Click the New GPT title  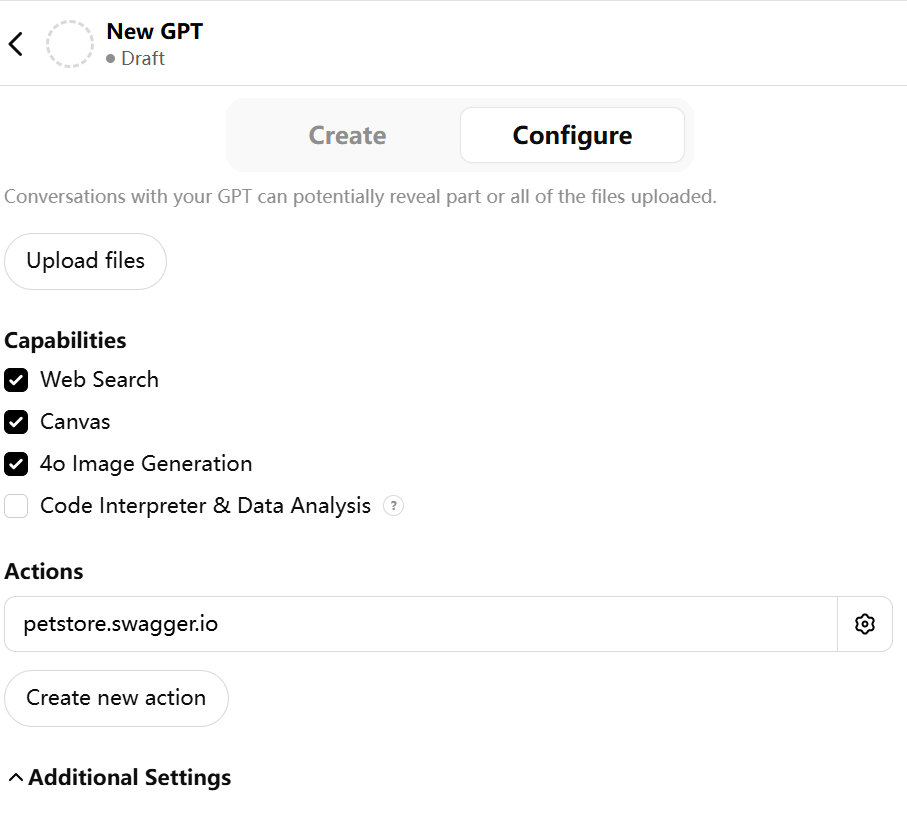click(154, 31)
